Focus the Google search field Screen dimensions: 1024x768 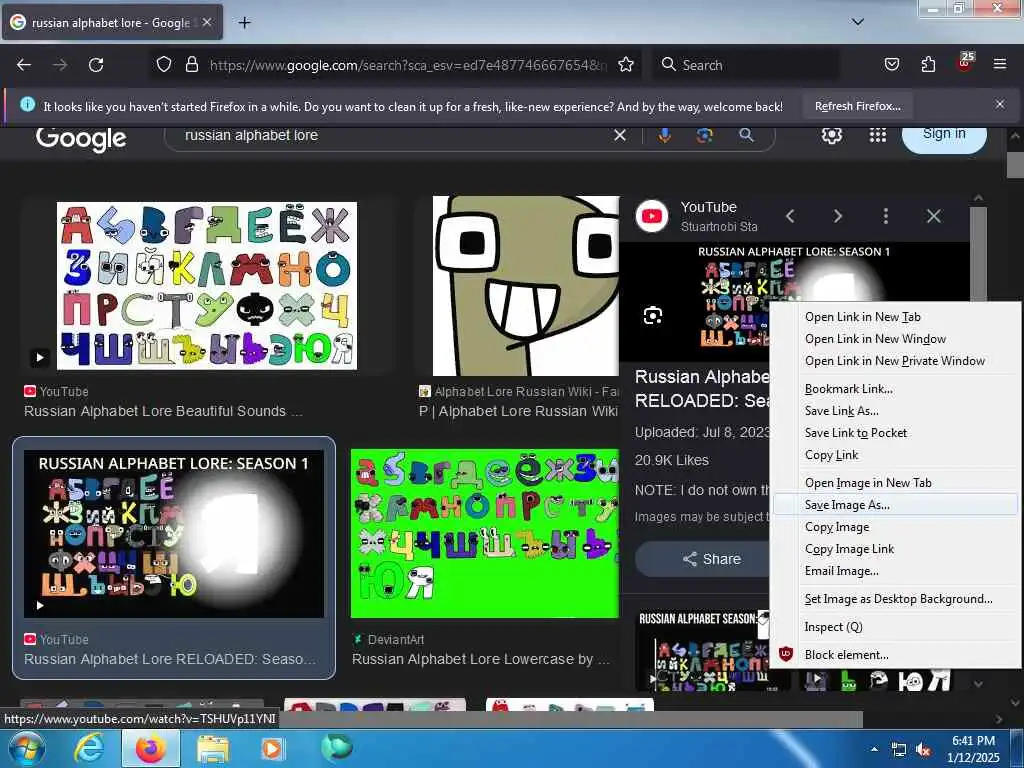392,135
